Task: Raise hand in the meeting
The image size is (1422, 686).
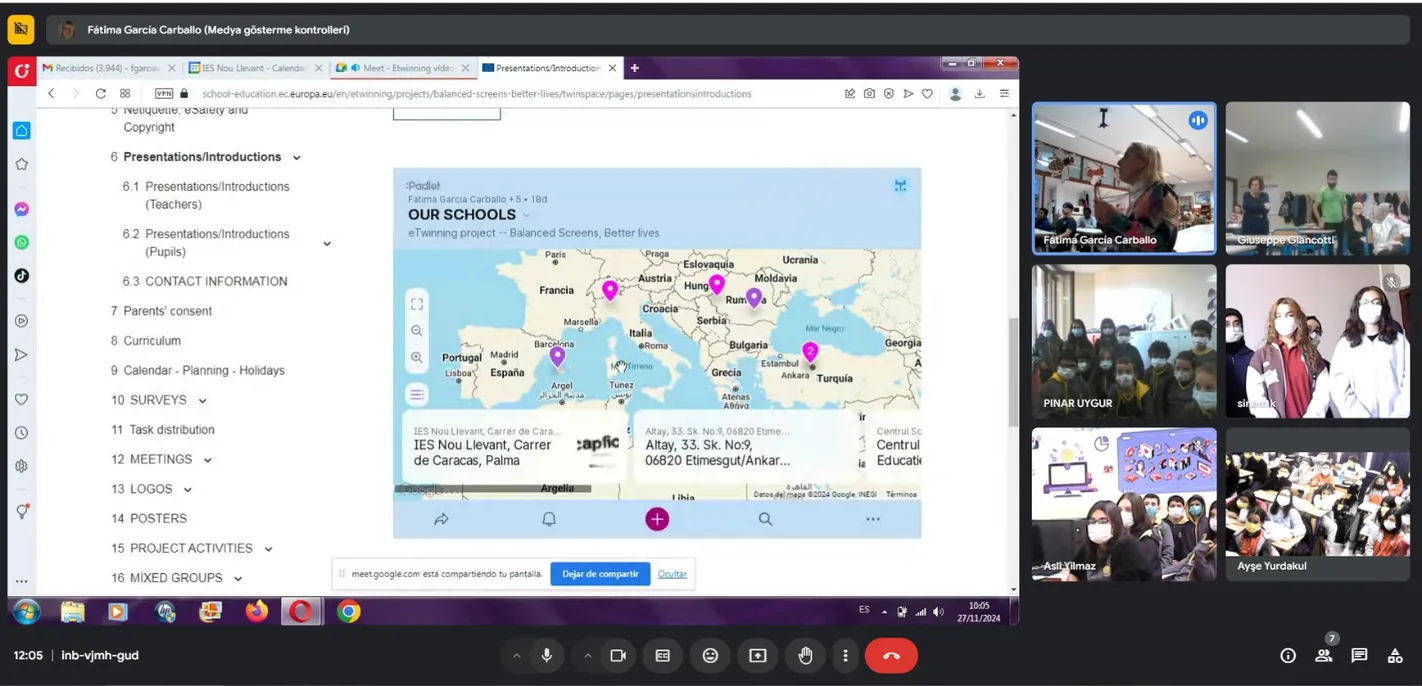Action: 805,656
